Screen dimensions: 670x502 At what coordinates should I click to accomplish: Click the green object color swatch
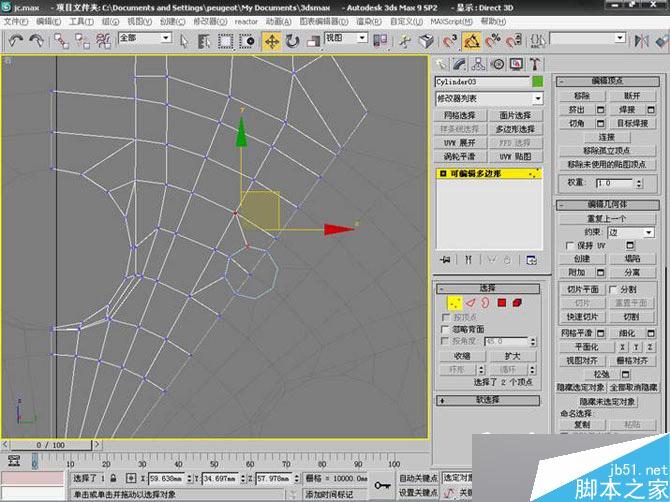click(x=538, y=82)
